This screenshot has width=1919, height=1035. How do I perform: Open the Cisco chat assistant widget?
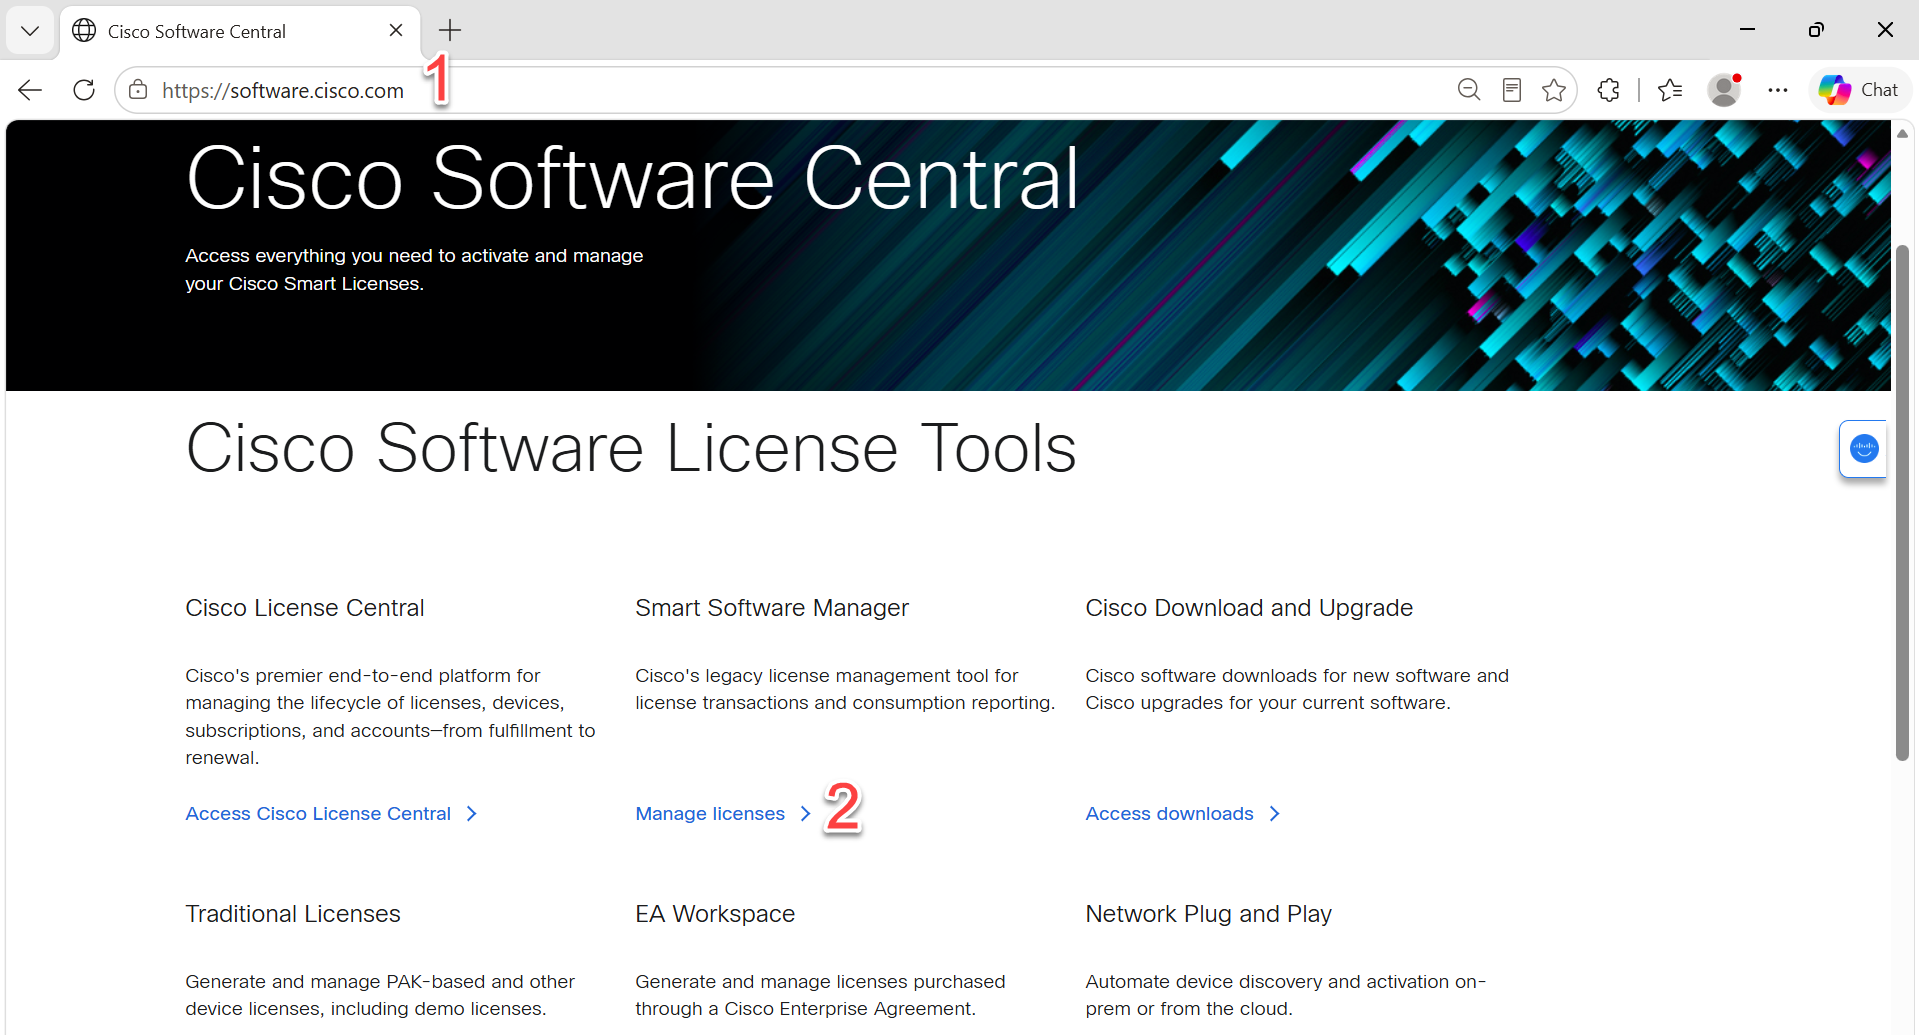tap(1864, 449)
